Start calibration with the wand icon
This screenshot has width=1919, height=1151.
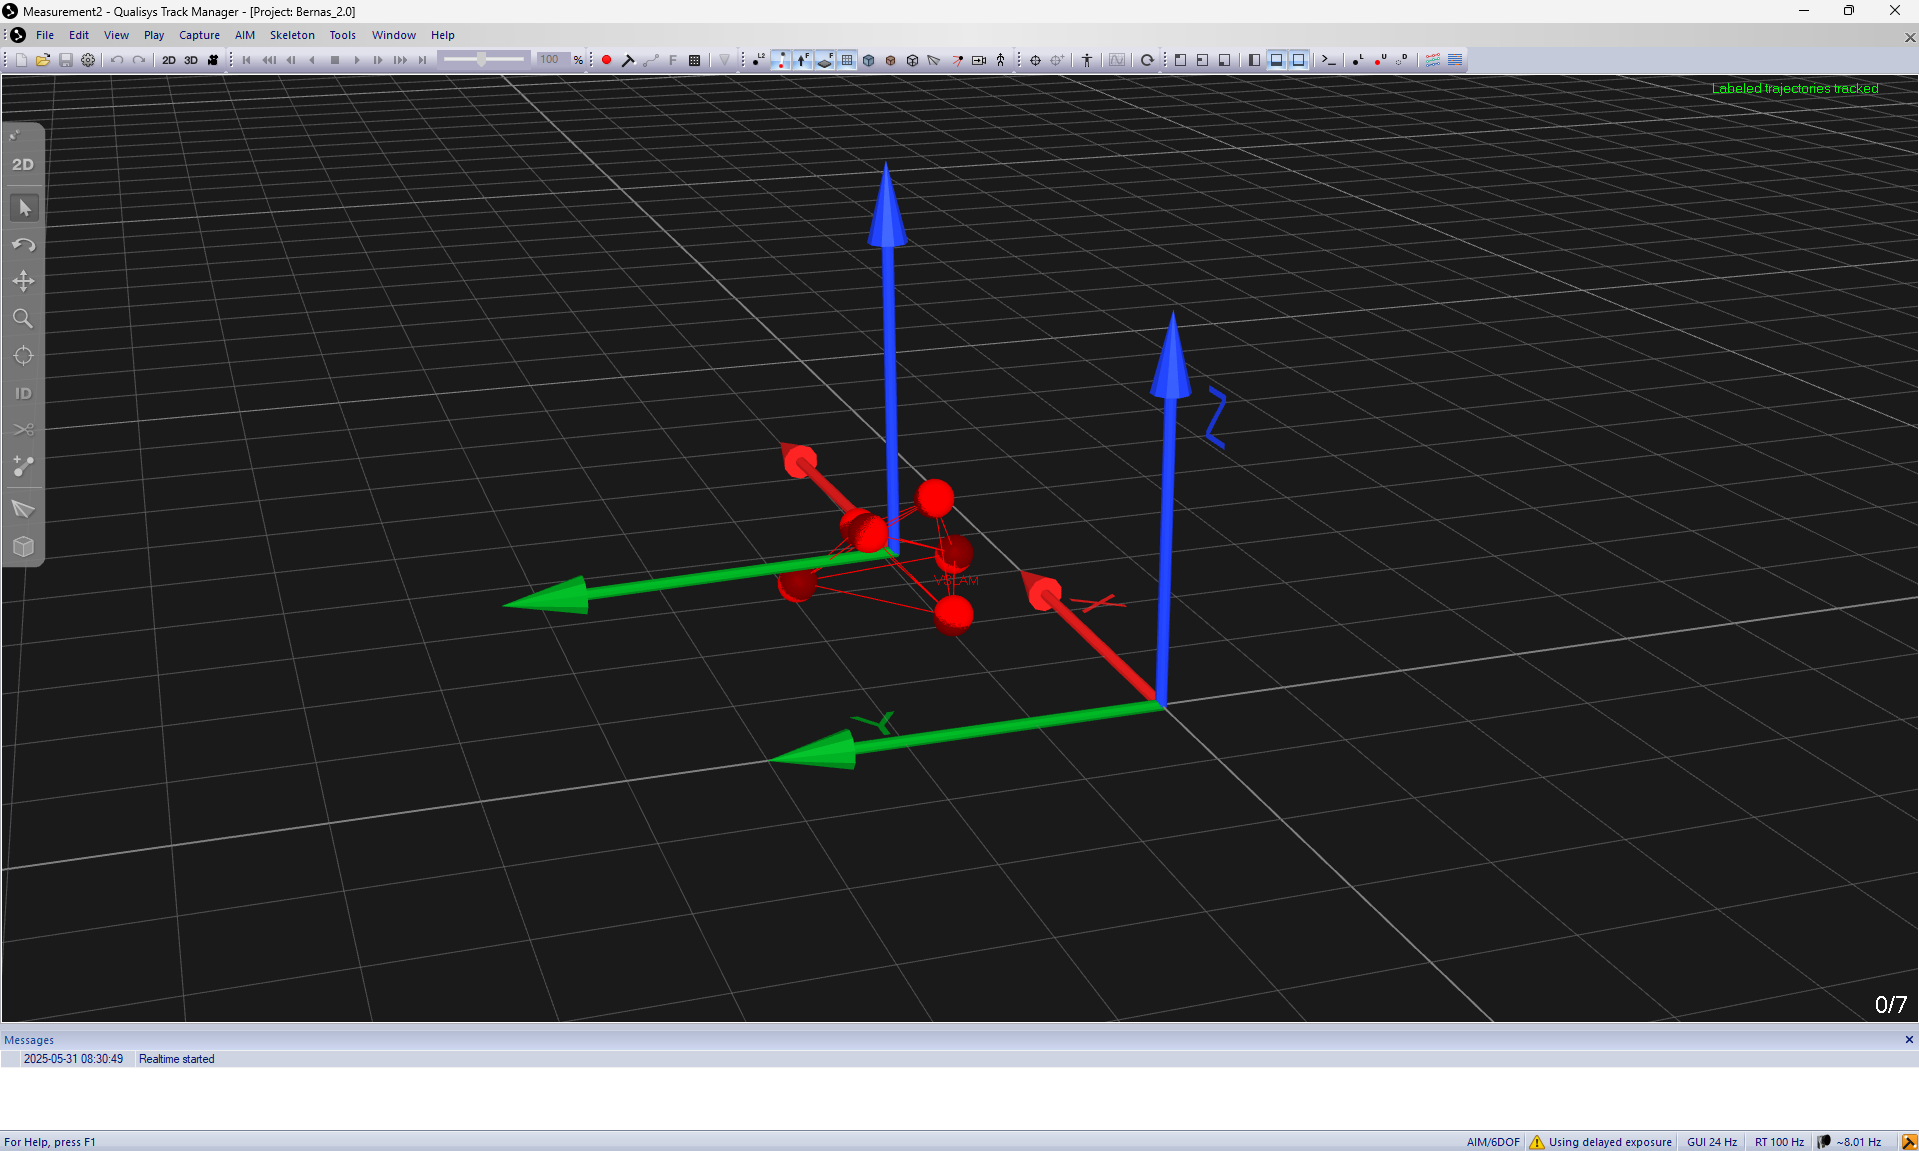pyautogui.click(x=628, y=60)
